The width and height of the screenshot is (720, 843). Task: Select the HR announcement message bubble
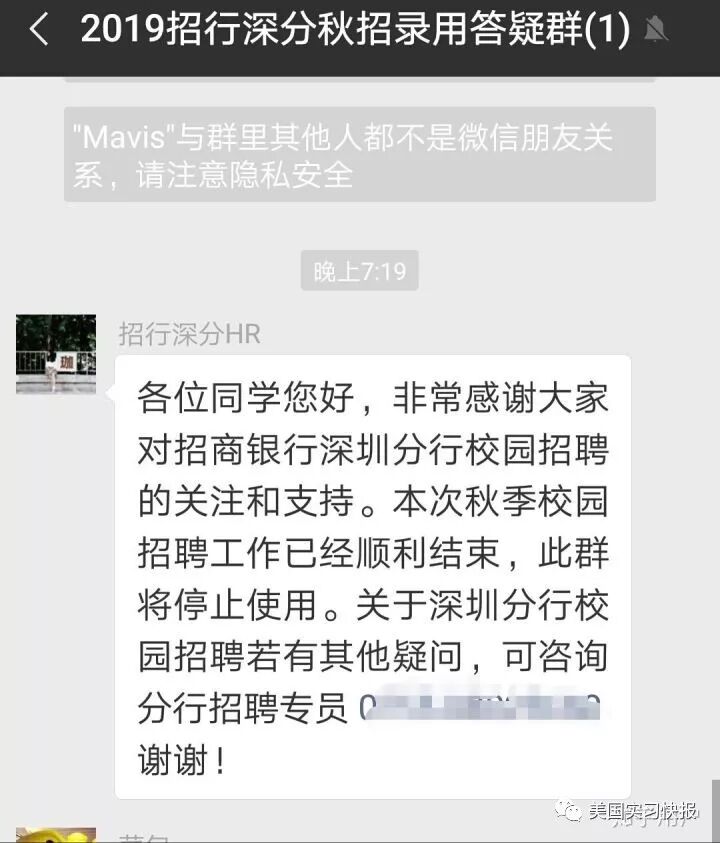coord(373,577)
